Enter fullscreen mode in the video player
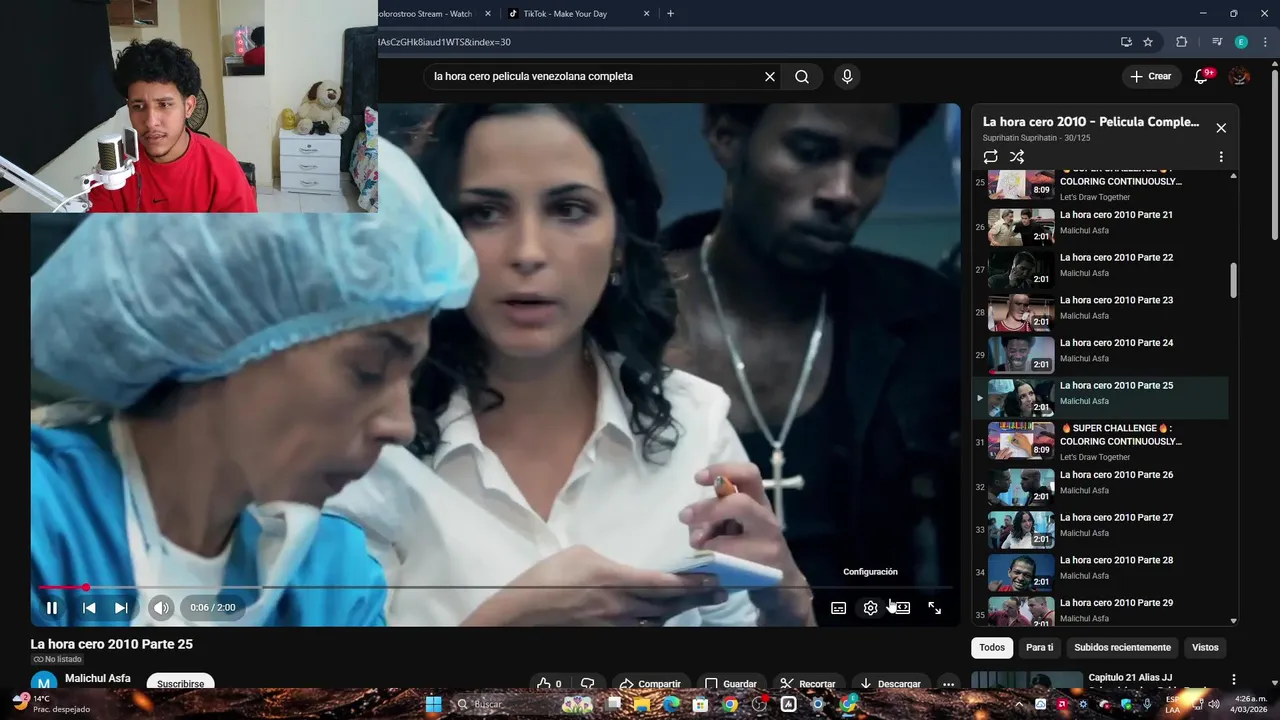Viewport: 1280px width, 720px height. pos(935,608)
